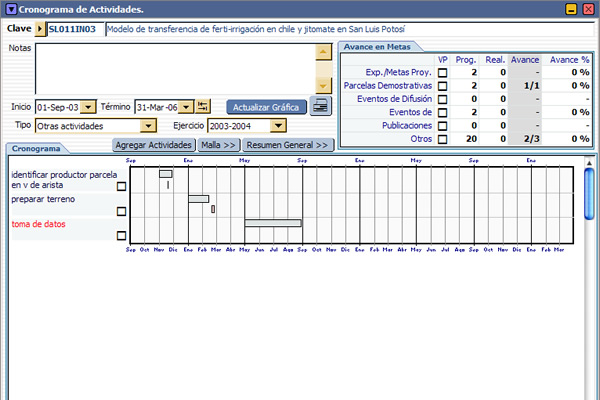This screenshot has height=400, width=600.
Task: Close the Cronograma de Actividades window
Action: 588,9
